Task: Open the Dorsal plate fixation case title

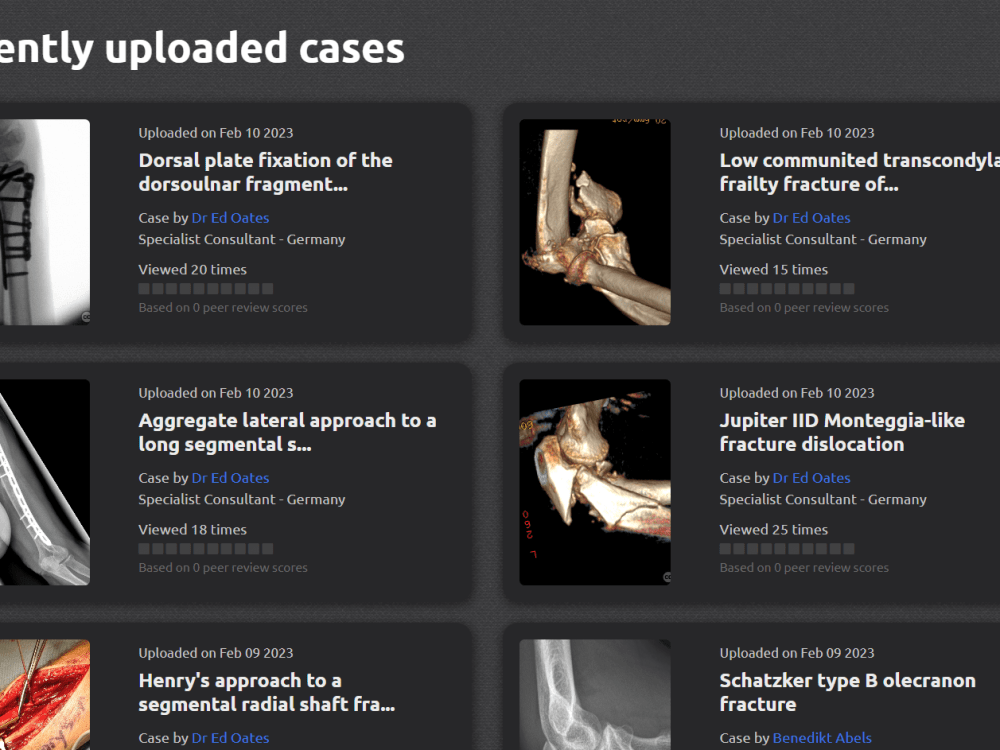Action: [x=265, y=172]
